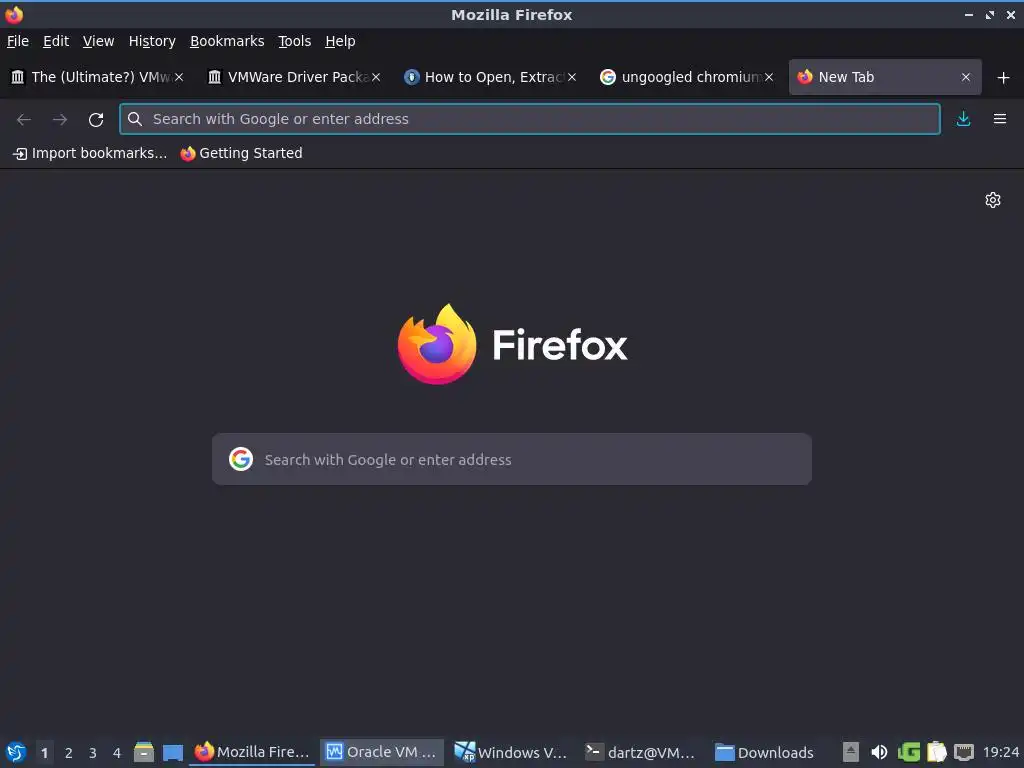The height and width of the screenshot is (768, 1024).
Task: Open the Help menu
Action: coord(340,41)
